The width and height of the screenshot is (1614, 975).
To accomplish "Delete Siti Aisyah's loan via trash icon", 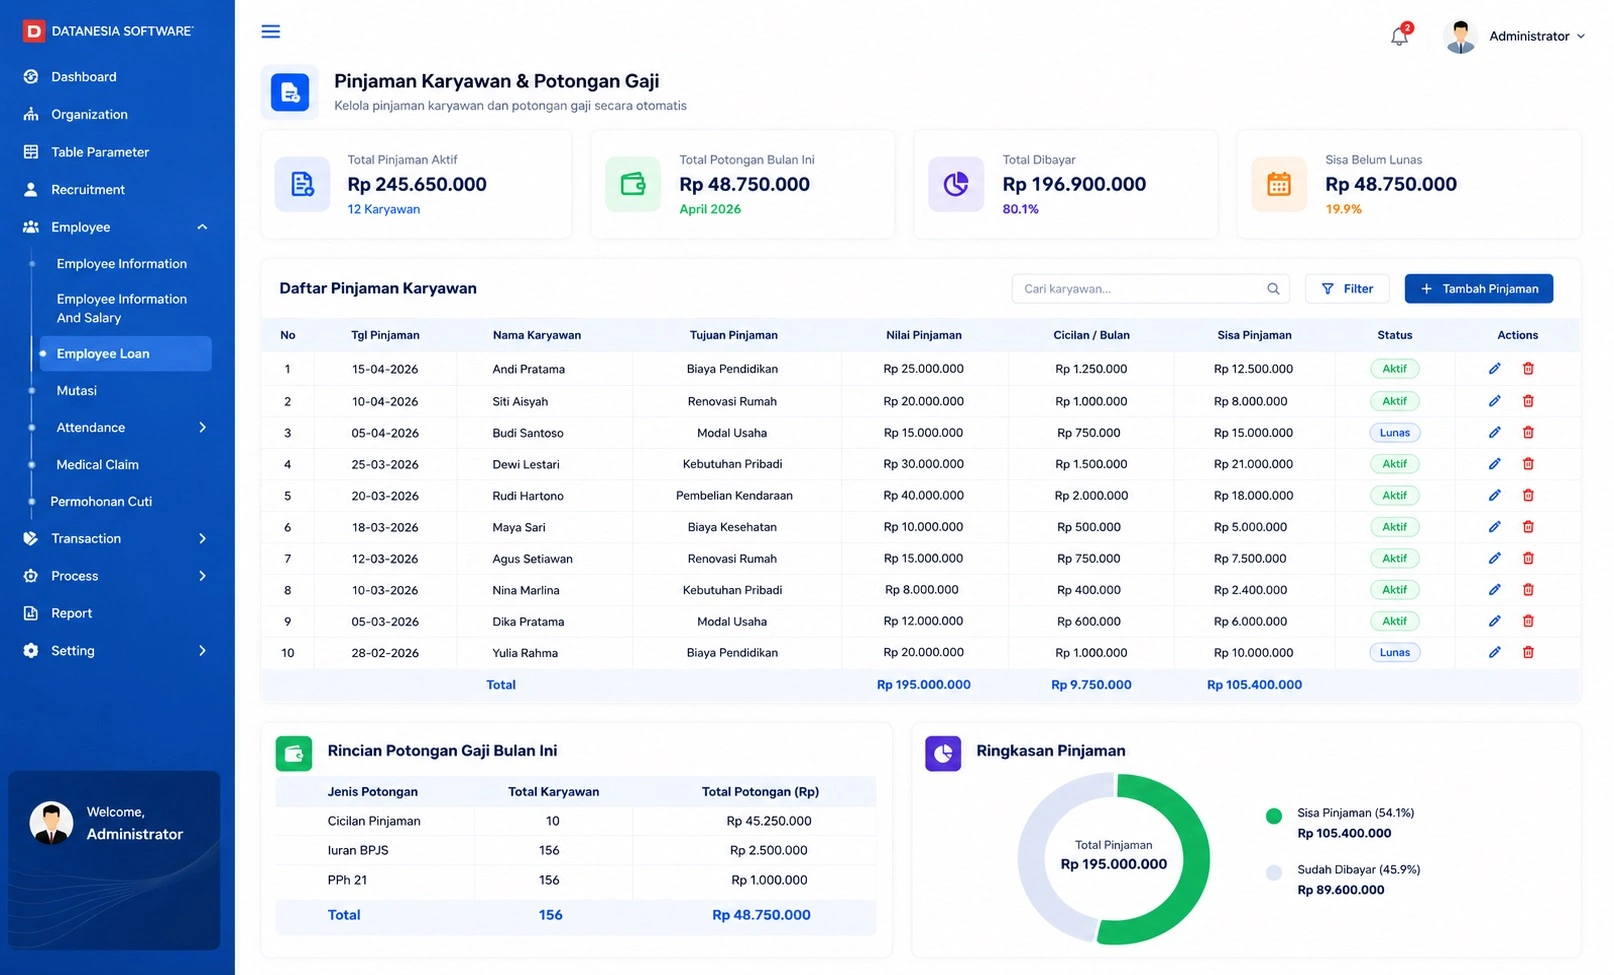I will coord(1528,401).
